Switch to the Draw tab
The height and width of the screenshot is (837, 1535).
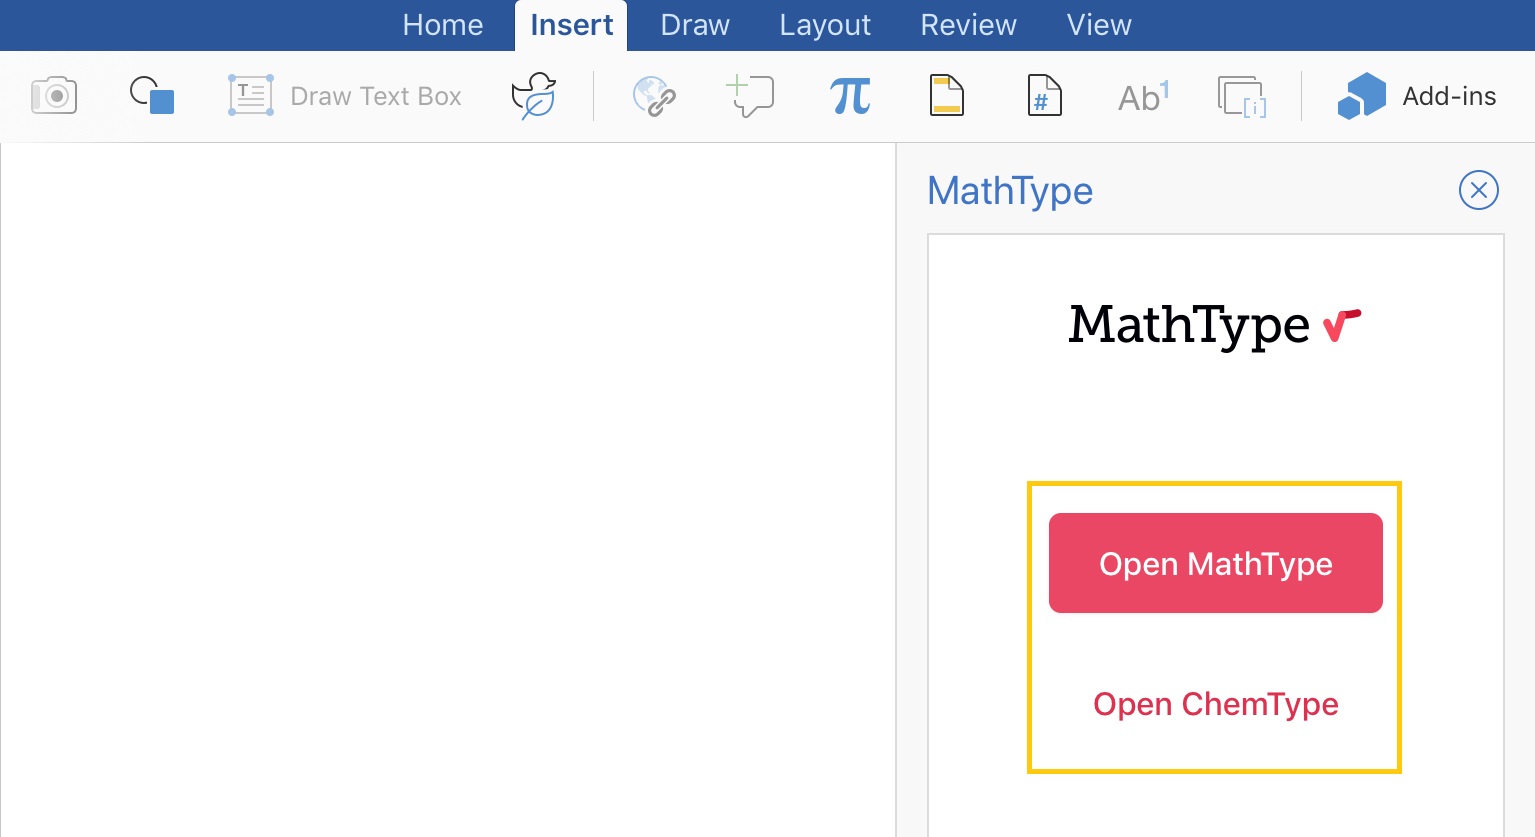[695, 25]
